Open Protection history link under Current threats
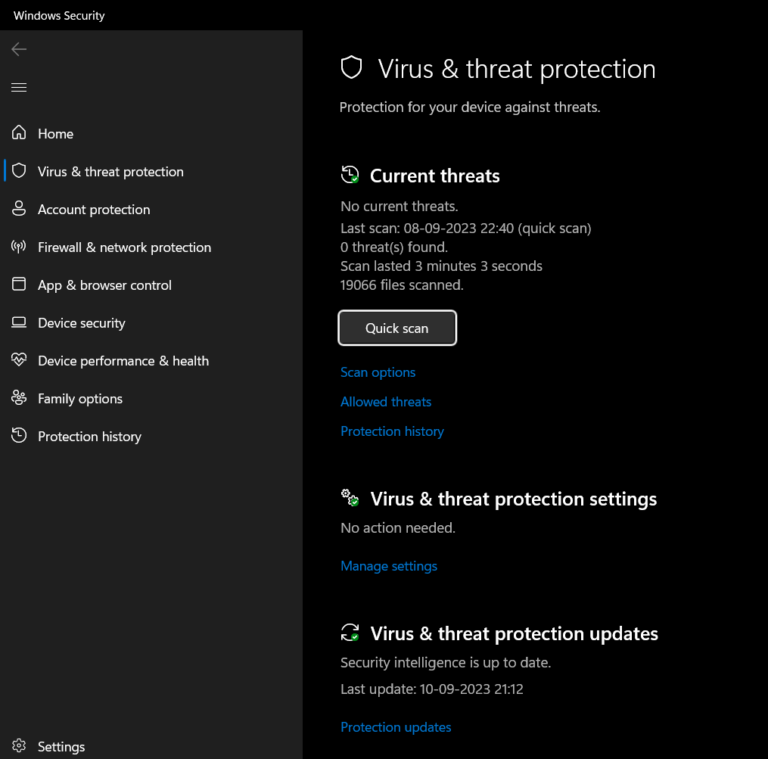The height and width of the screenshot is (759, 768). (x=392, y=431)
